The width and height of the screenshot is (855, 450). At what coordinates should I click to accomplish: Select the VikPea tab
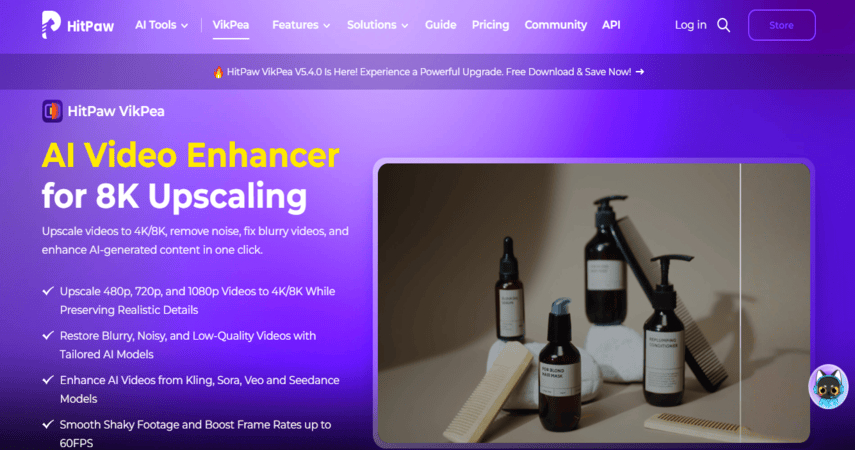231,25
